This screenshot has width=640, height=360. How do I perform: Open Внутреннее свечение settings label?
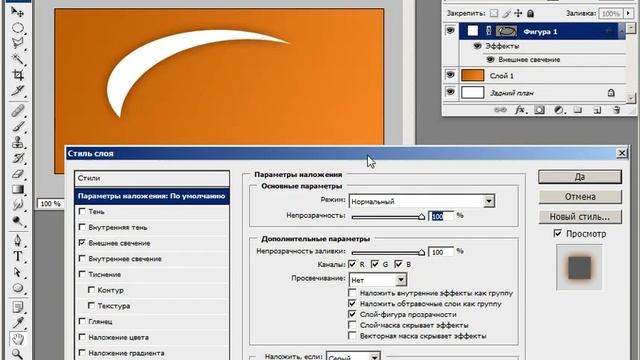click(x=125, y=259)
